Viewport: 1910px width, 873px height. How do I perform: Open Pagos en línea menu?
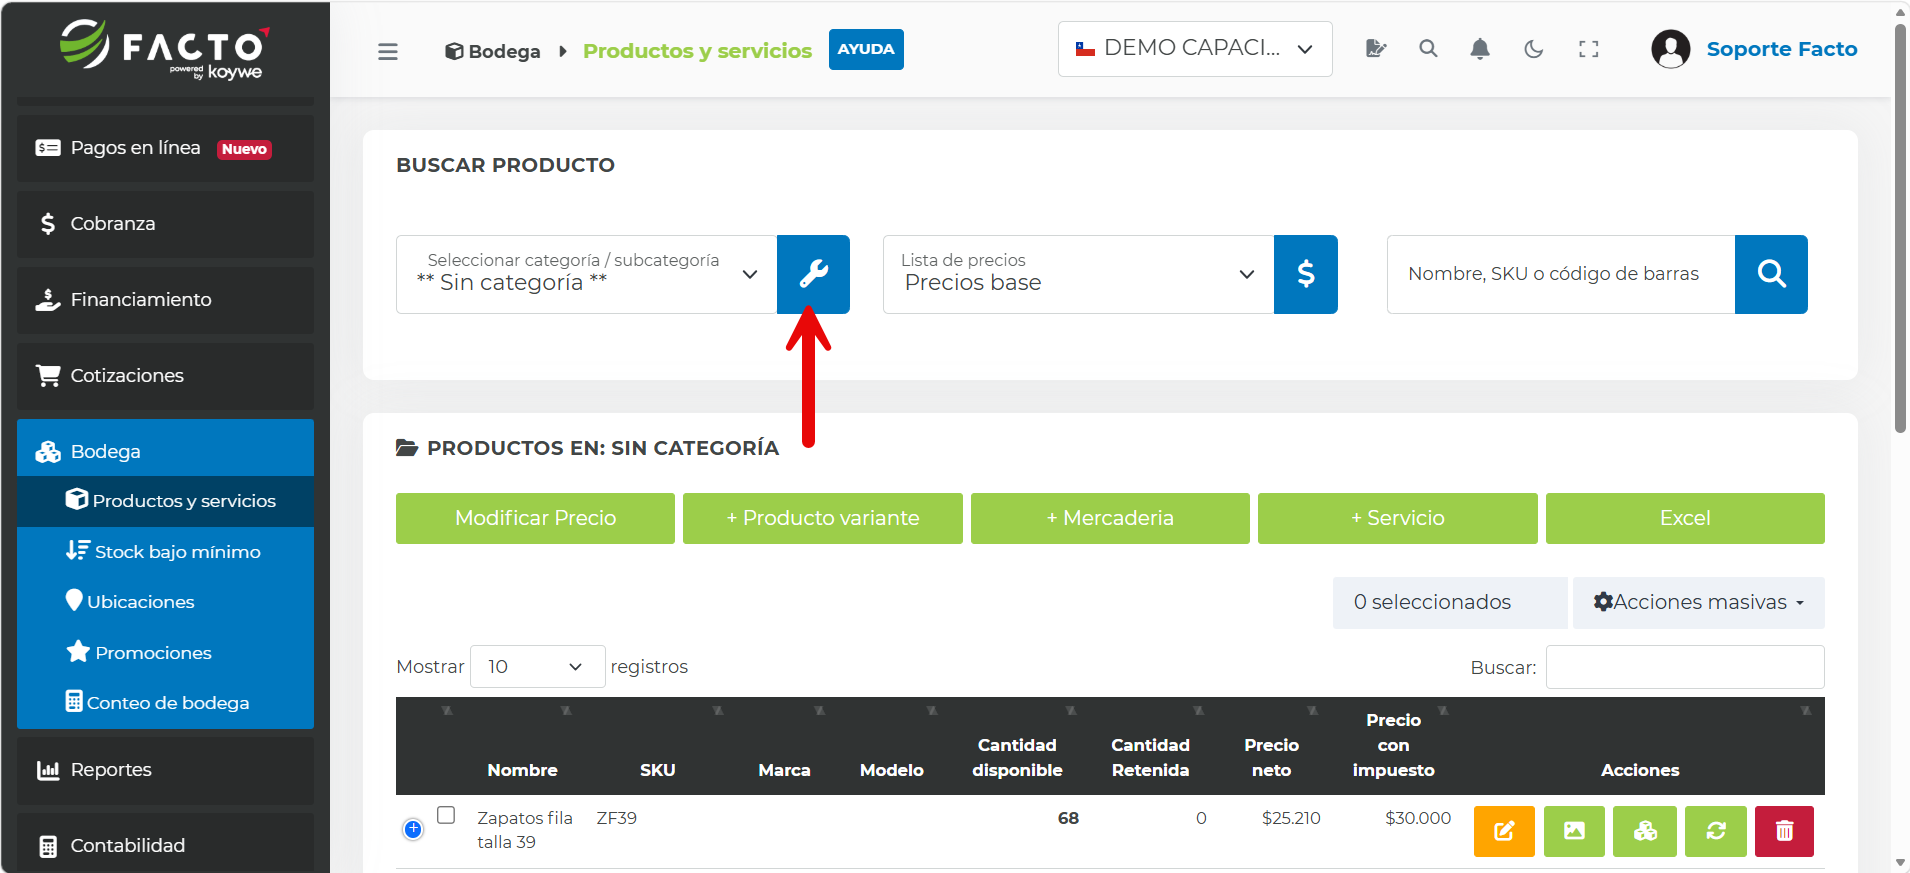point(165,148)
